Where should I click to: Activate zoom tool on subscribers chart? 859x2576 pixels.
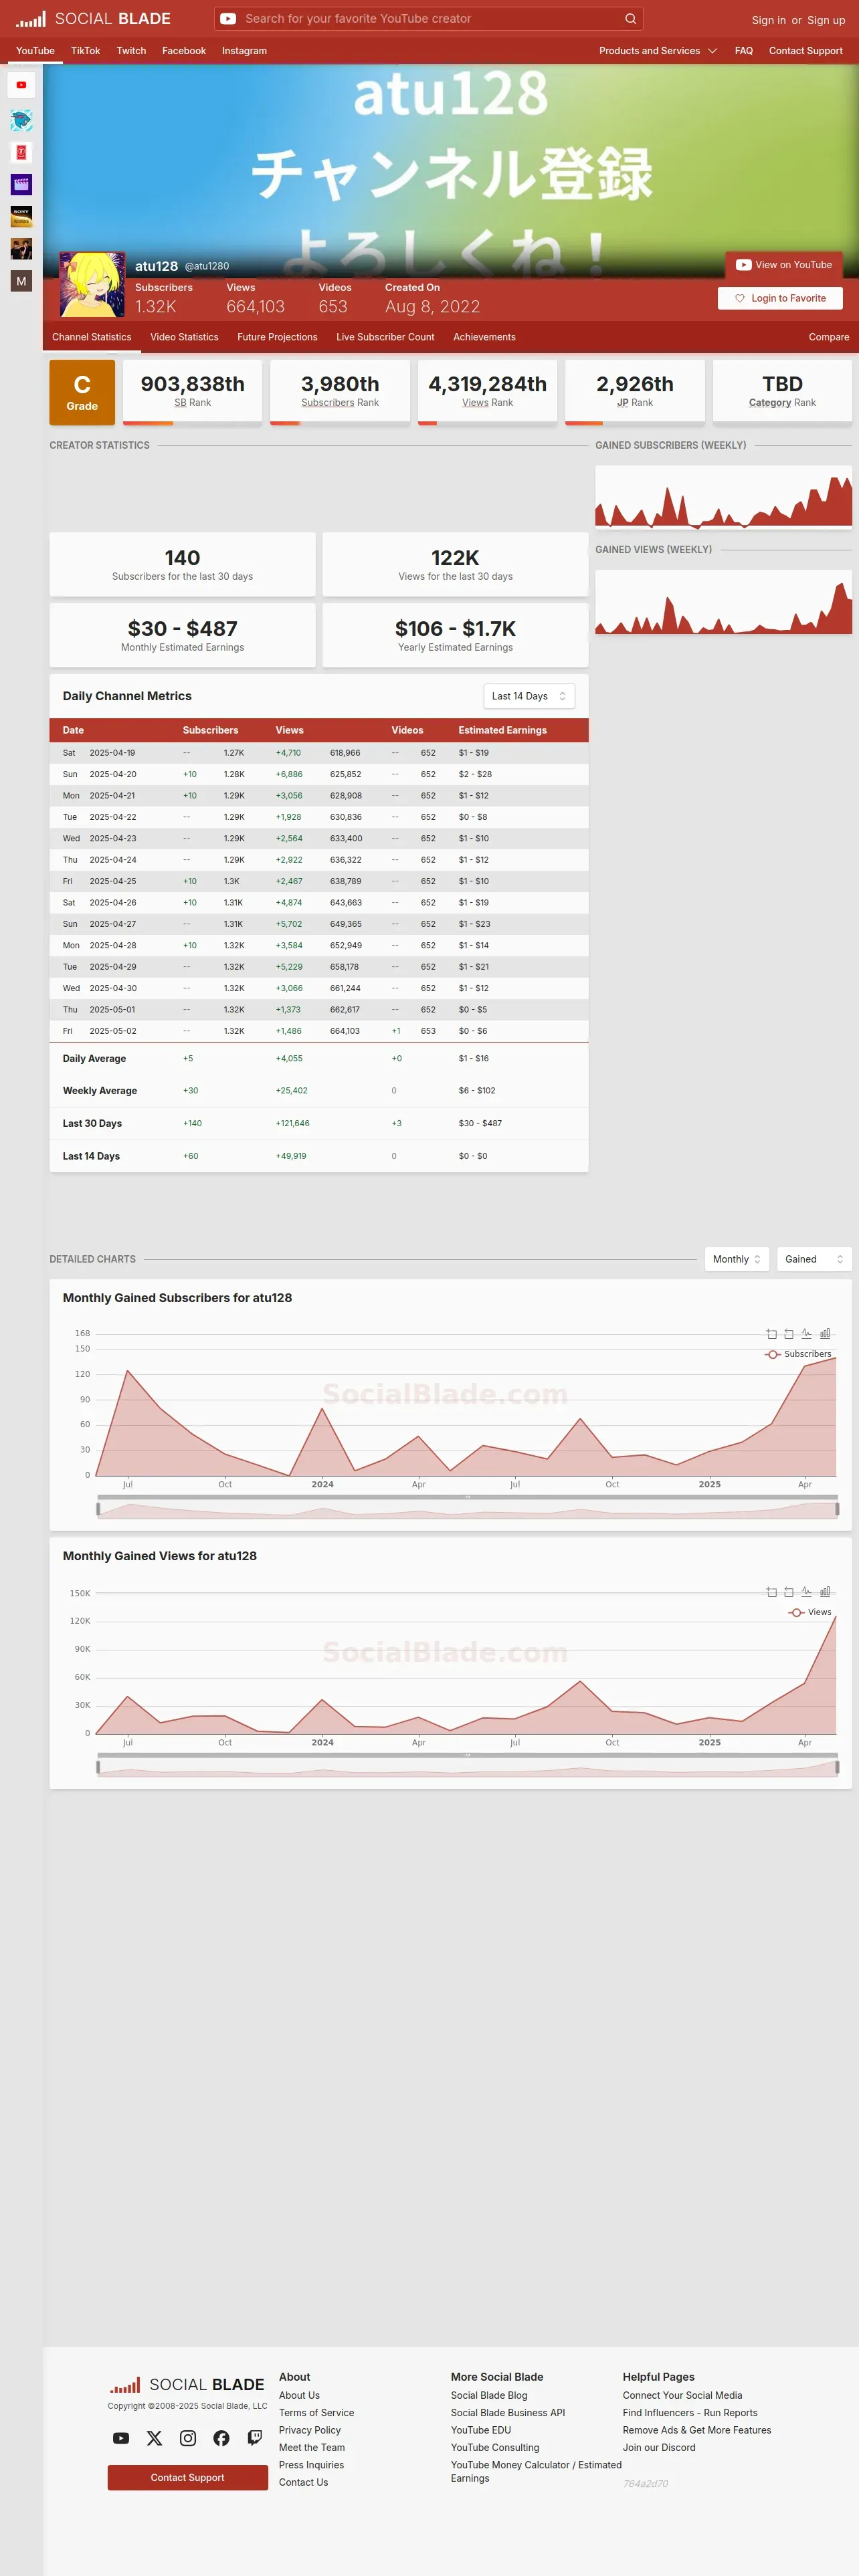tap(771, 1333)
